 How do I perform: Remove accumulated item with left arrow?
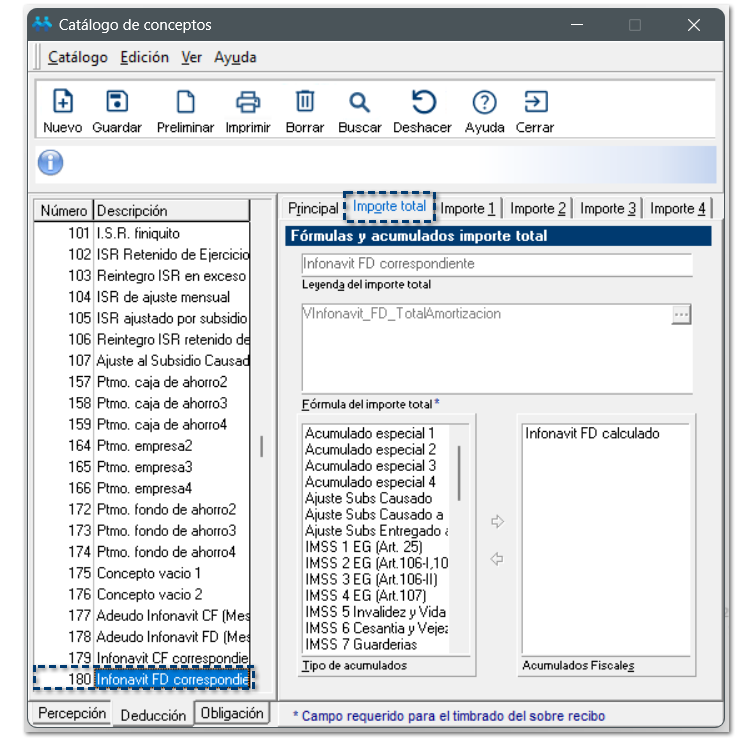pos(497,559)
